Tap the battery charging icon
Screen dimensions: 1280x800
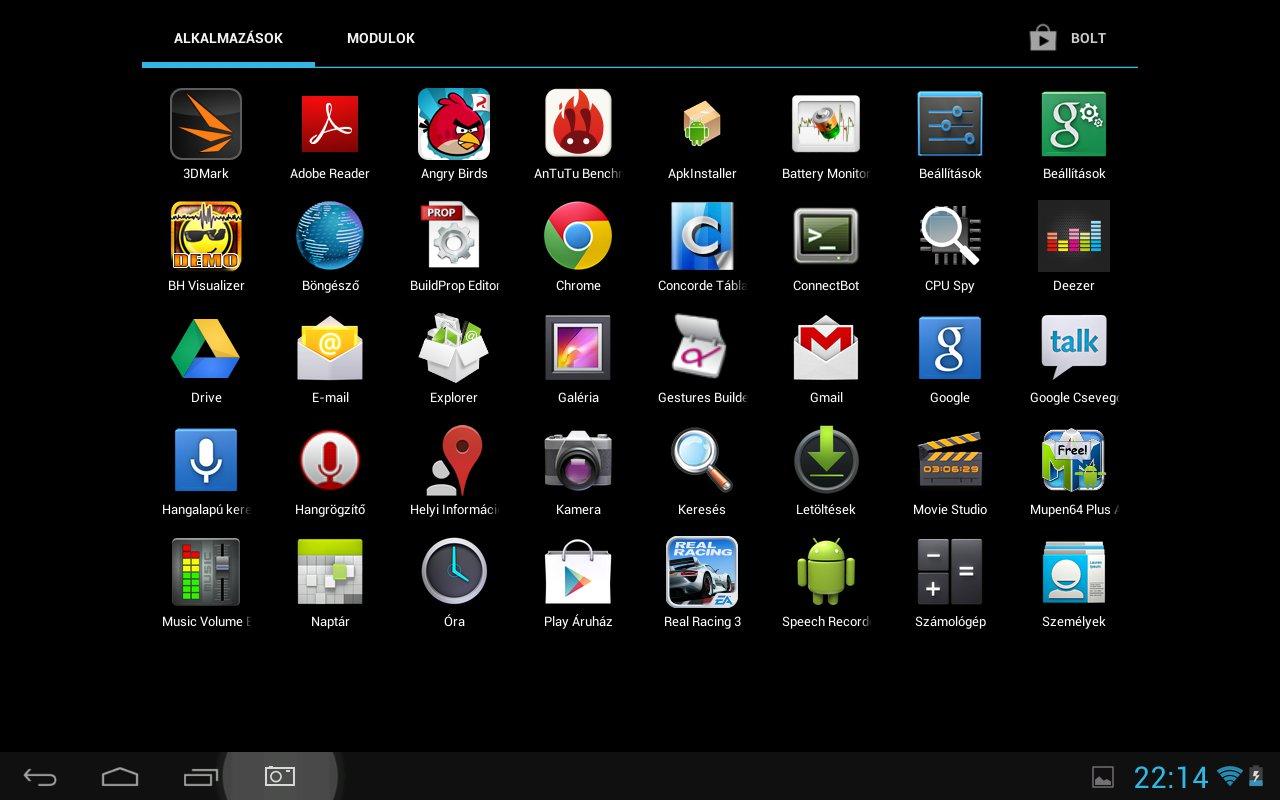pyautogui.click(x=1256, y=776)
